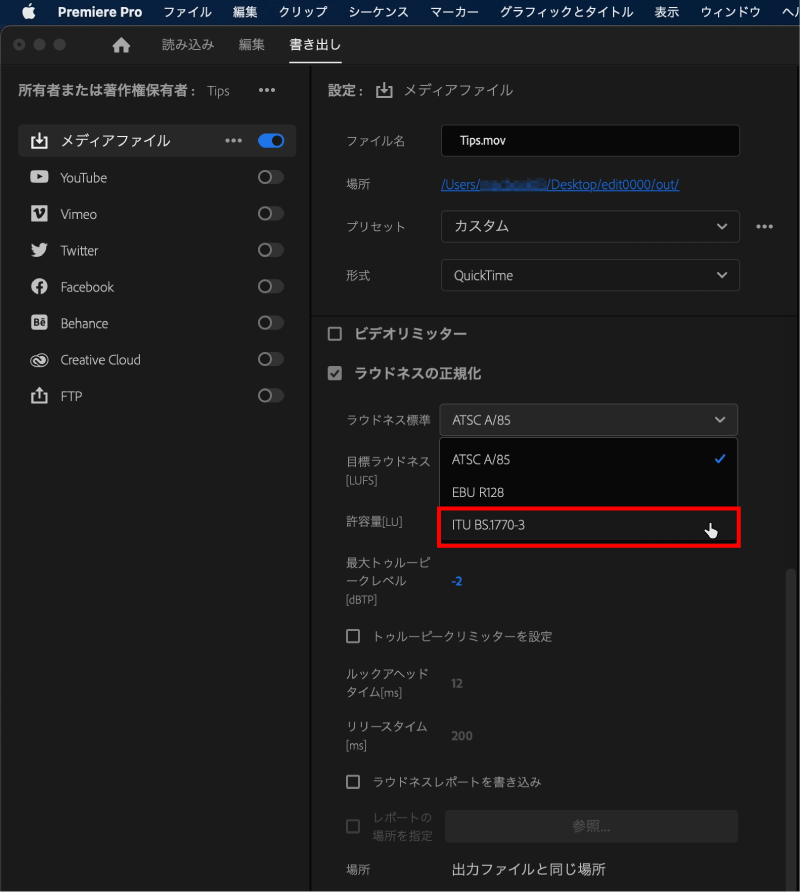Open the ウィンドウ menu
Screen dimensions: 800x892
coord(731,12)
